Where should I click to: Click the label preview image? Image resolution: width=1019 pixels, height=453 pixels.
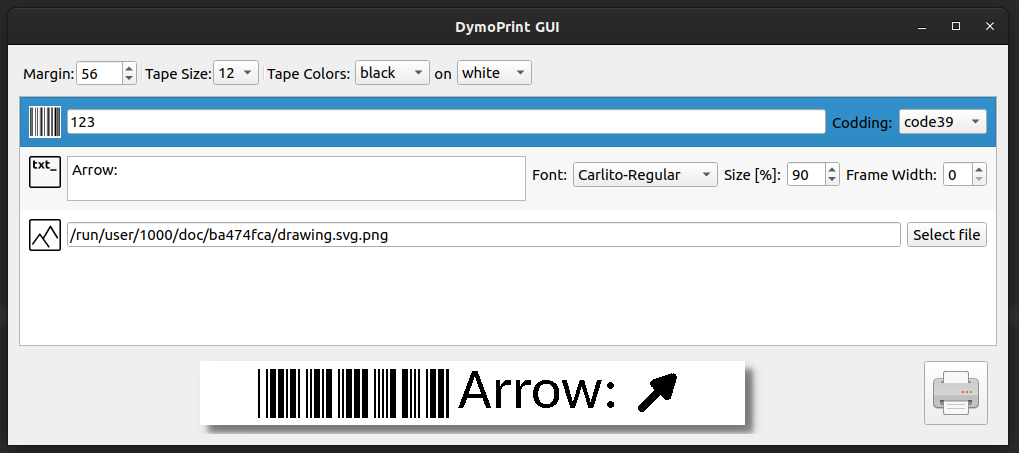[x=472, y=393]
